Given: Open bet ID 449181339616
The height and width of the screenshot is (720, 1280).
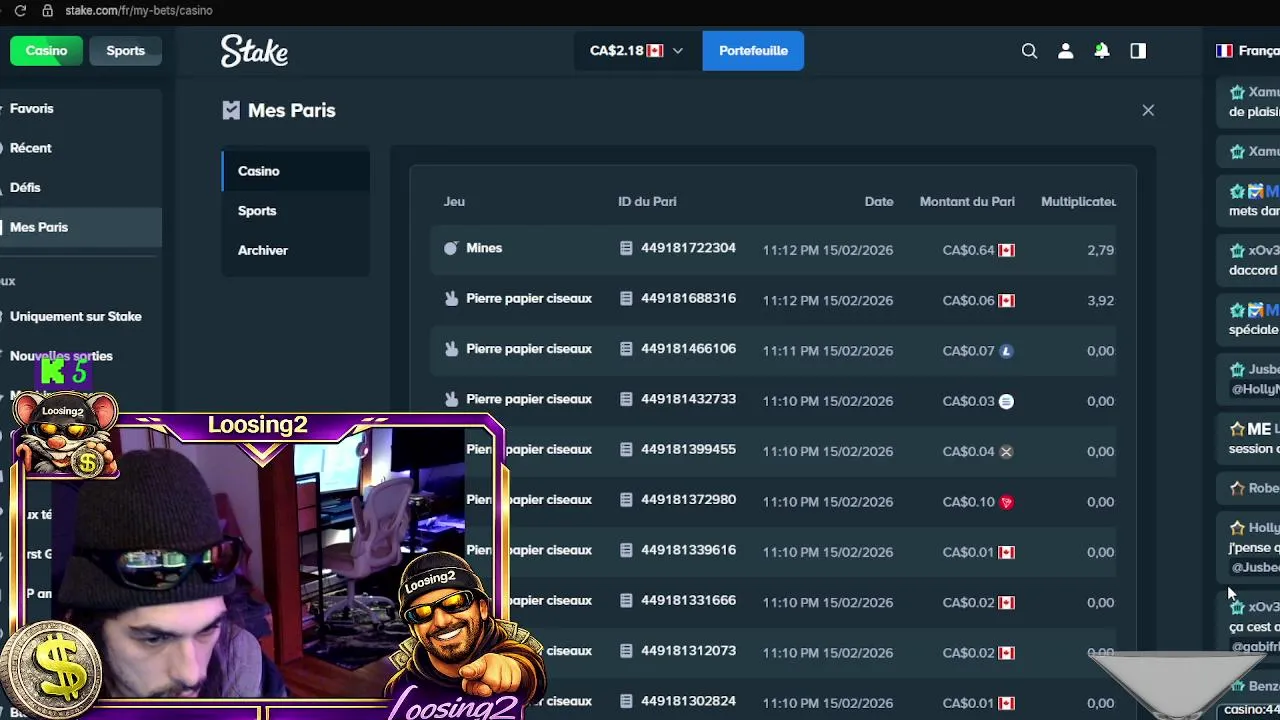Looking at the screenshot, I should click(688, 550).
